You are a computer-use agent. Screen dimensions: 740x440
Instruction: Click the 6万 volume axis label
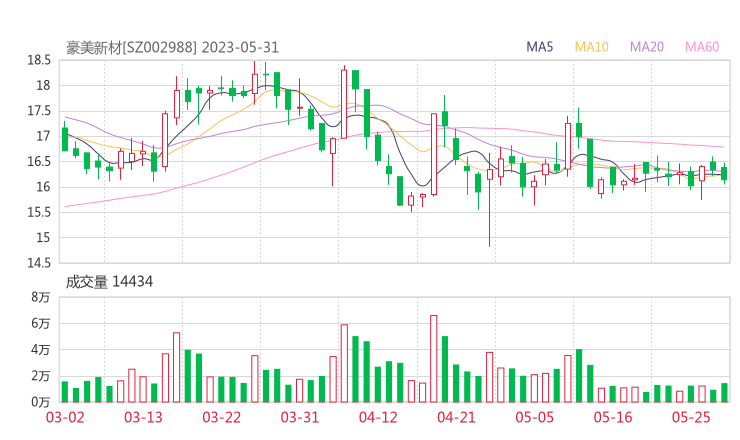point(41,323)
